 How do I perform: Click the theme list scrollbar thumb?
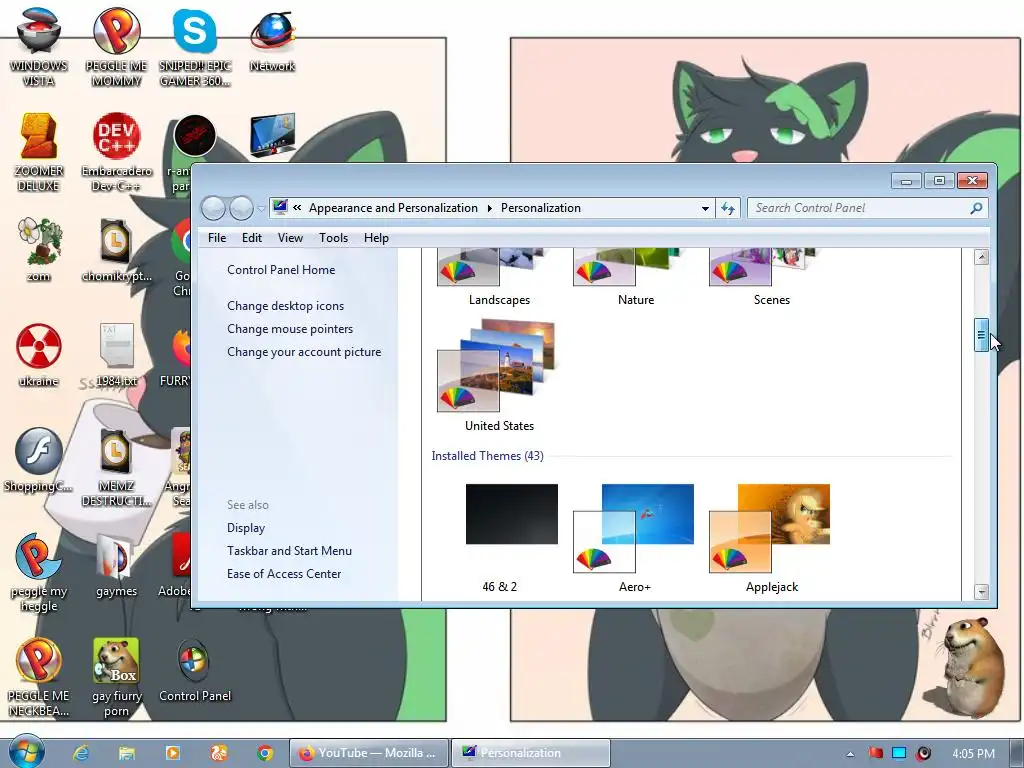(x=981, y=334)
